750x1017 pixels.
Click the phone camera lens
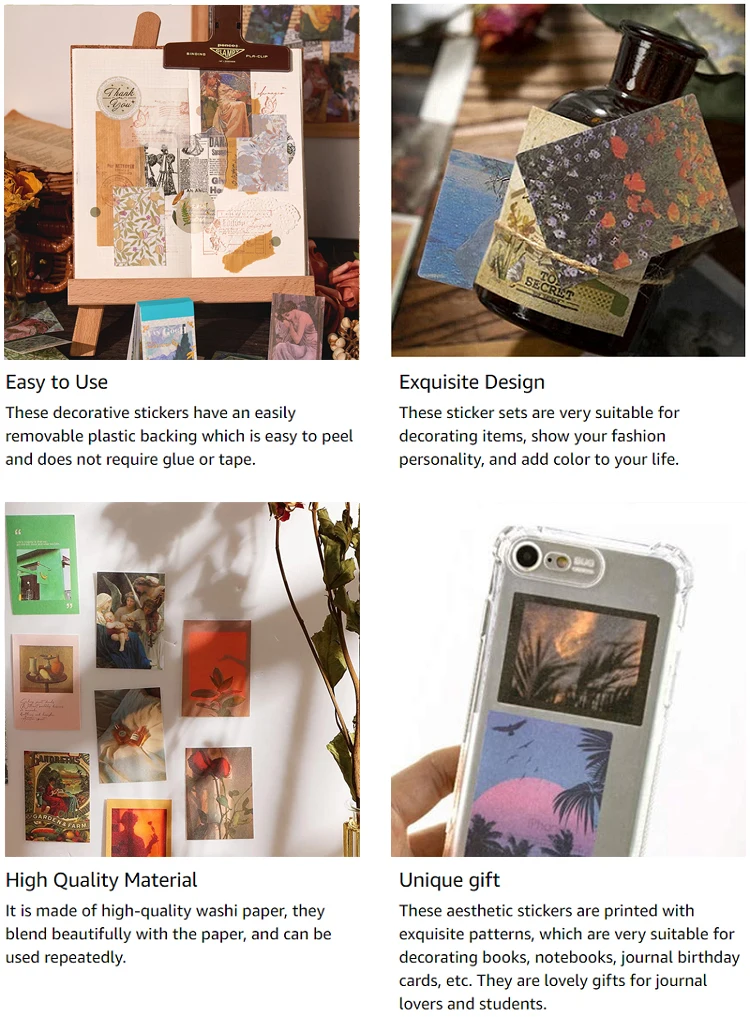[528, 557]
